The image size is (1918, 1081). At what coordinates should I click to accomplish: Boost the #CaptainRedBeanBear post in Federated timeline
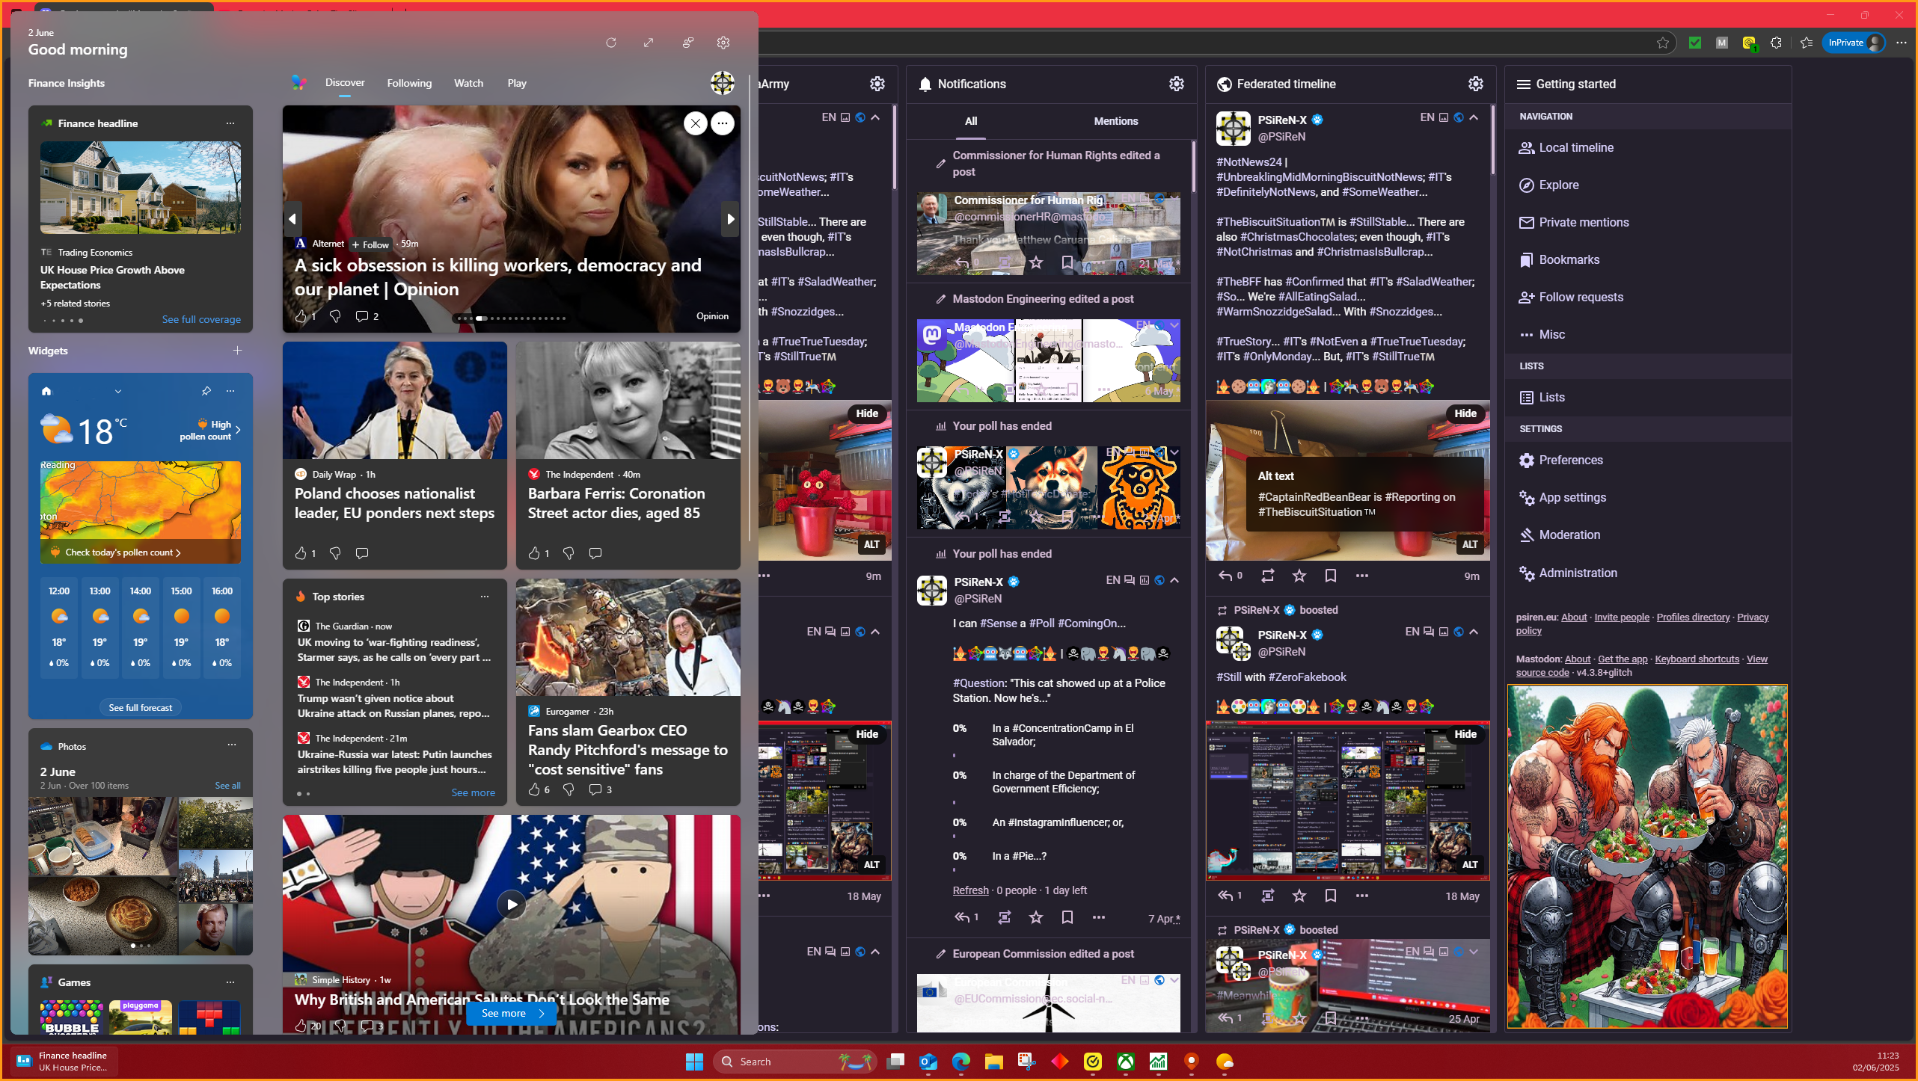[x=1267, y=576]
